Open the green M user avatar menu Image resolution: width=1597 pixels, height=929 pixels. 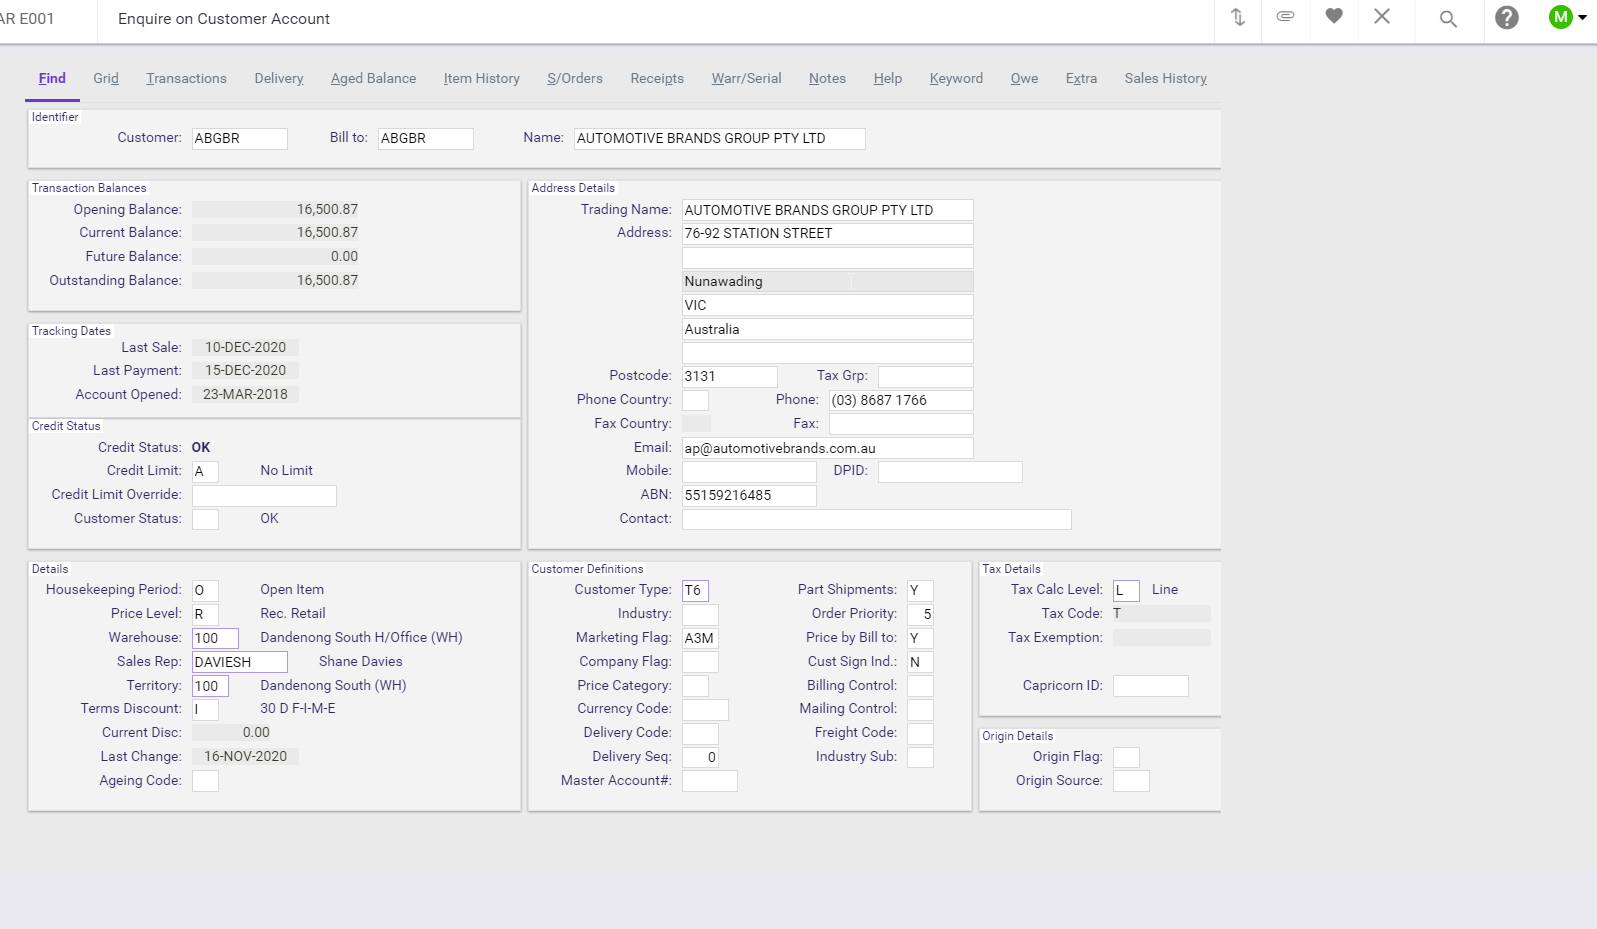tap(1567, 17)
